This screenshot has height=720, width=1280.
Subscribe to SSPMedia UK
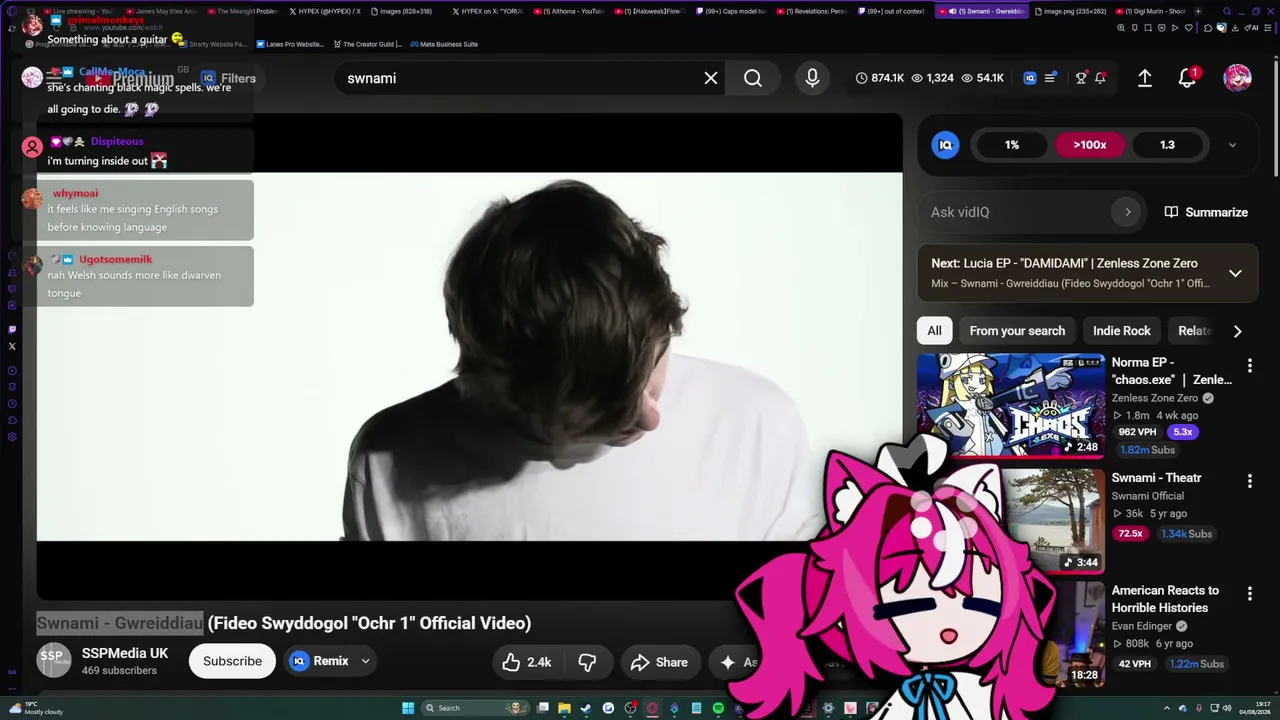(x=232, y=661)
